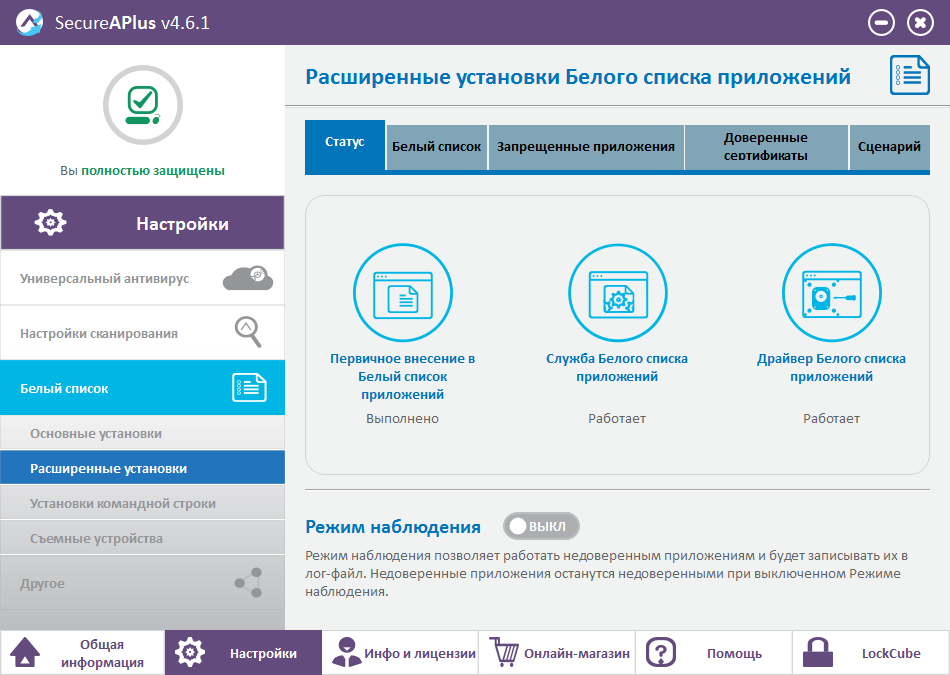Click the Служба Белого списка приложений label
The width and height of the screenshot is (950, 675).
coord(617,367)
